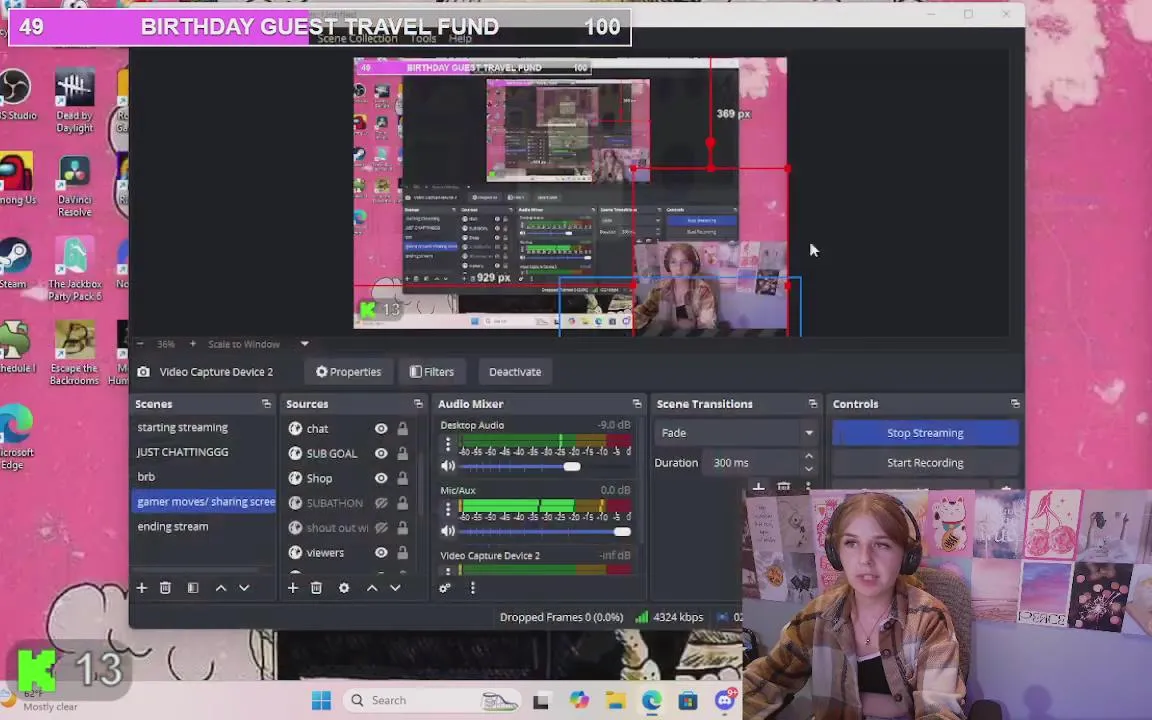Move selected source up with arrow
This screenshot has height=720, width=1152.
point(372,588)
